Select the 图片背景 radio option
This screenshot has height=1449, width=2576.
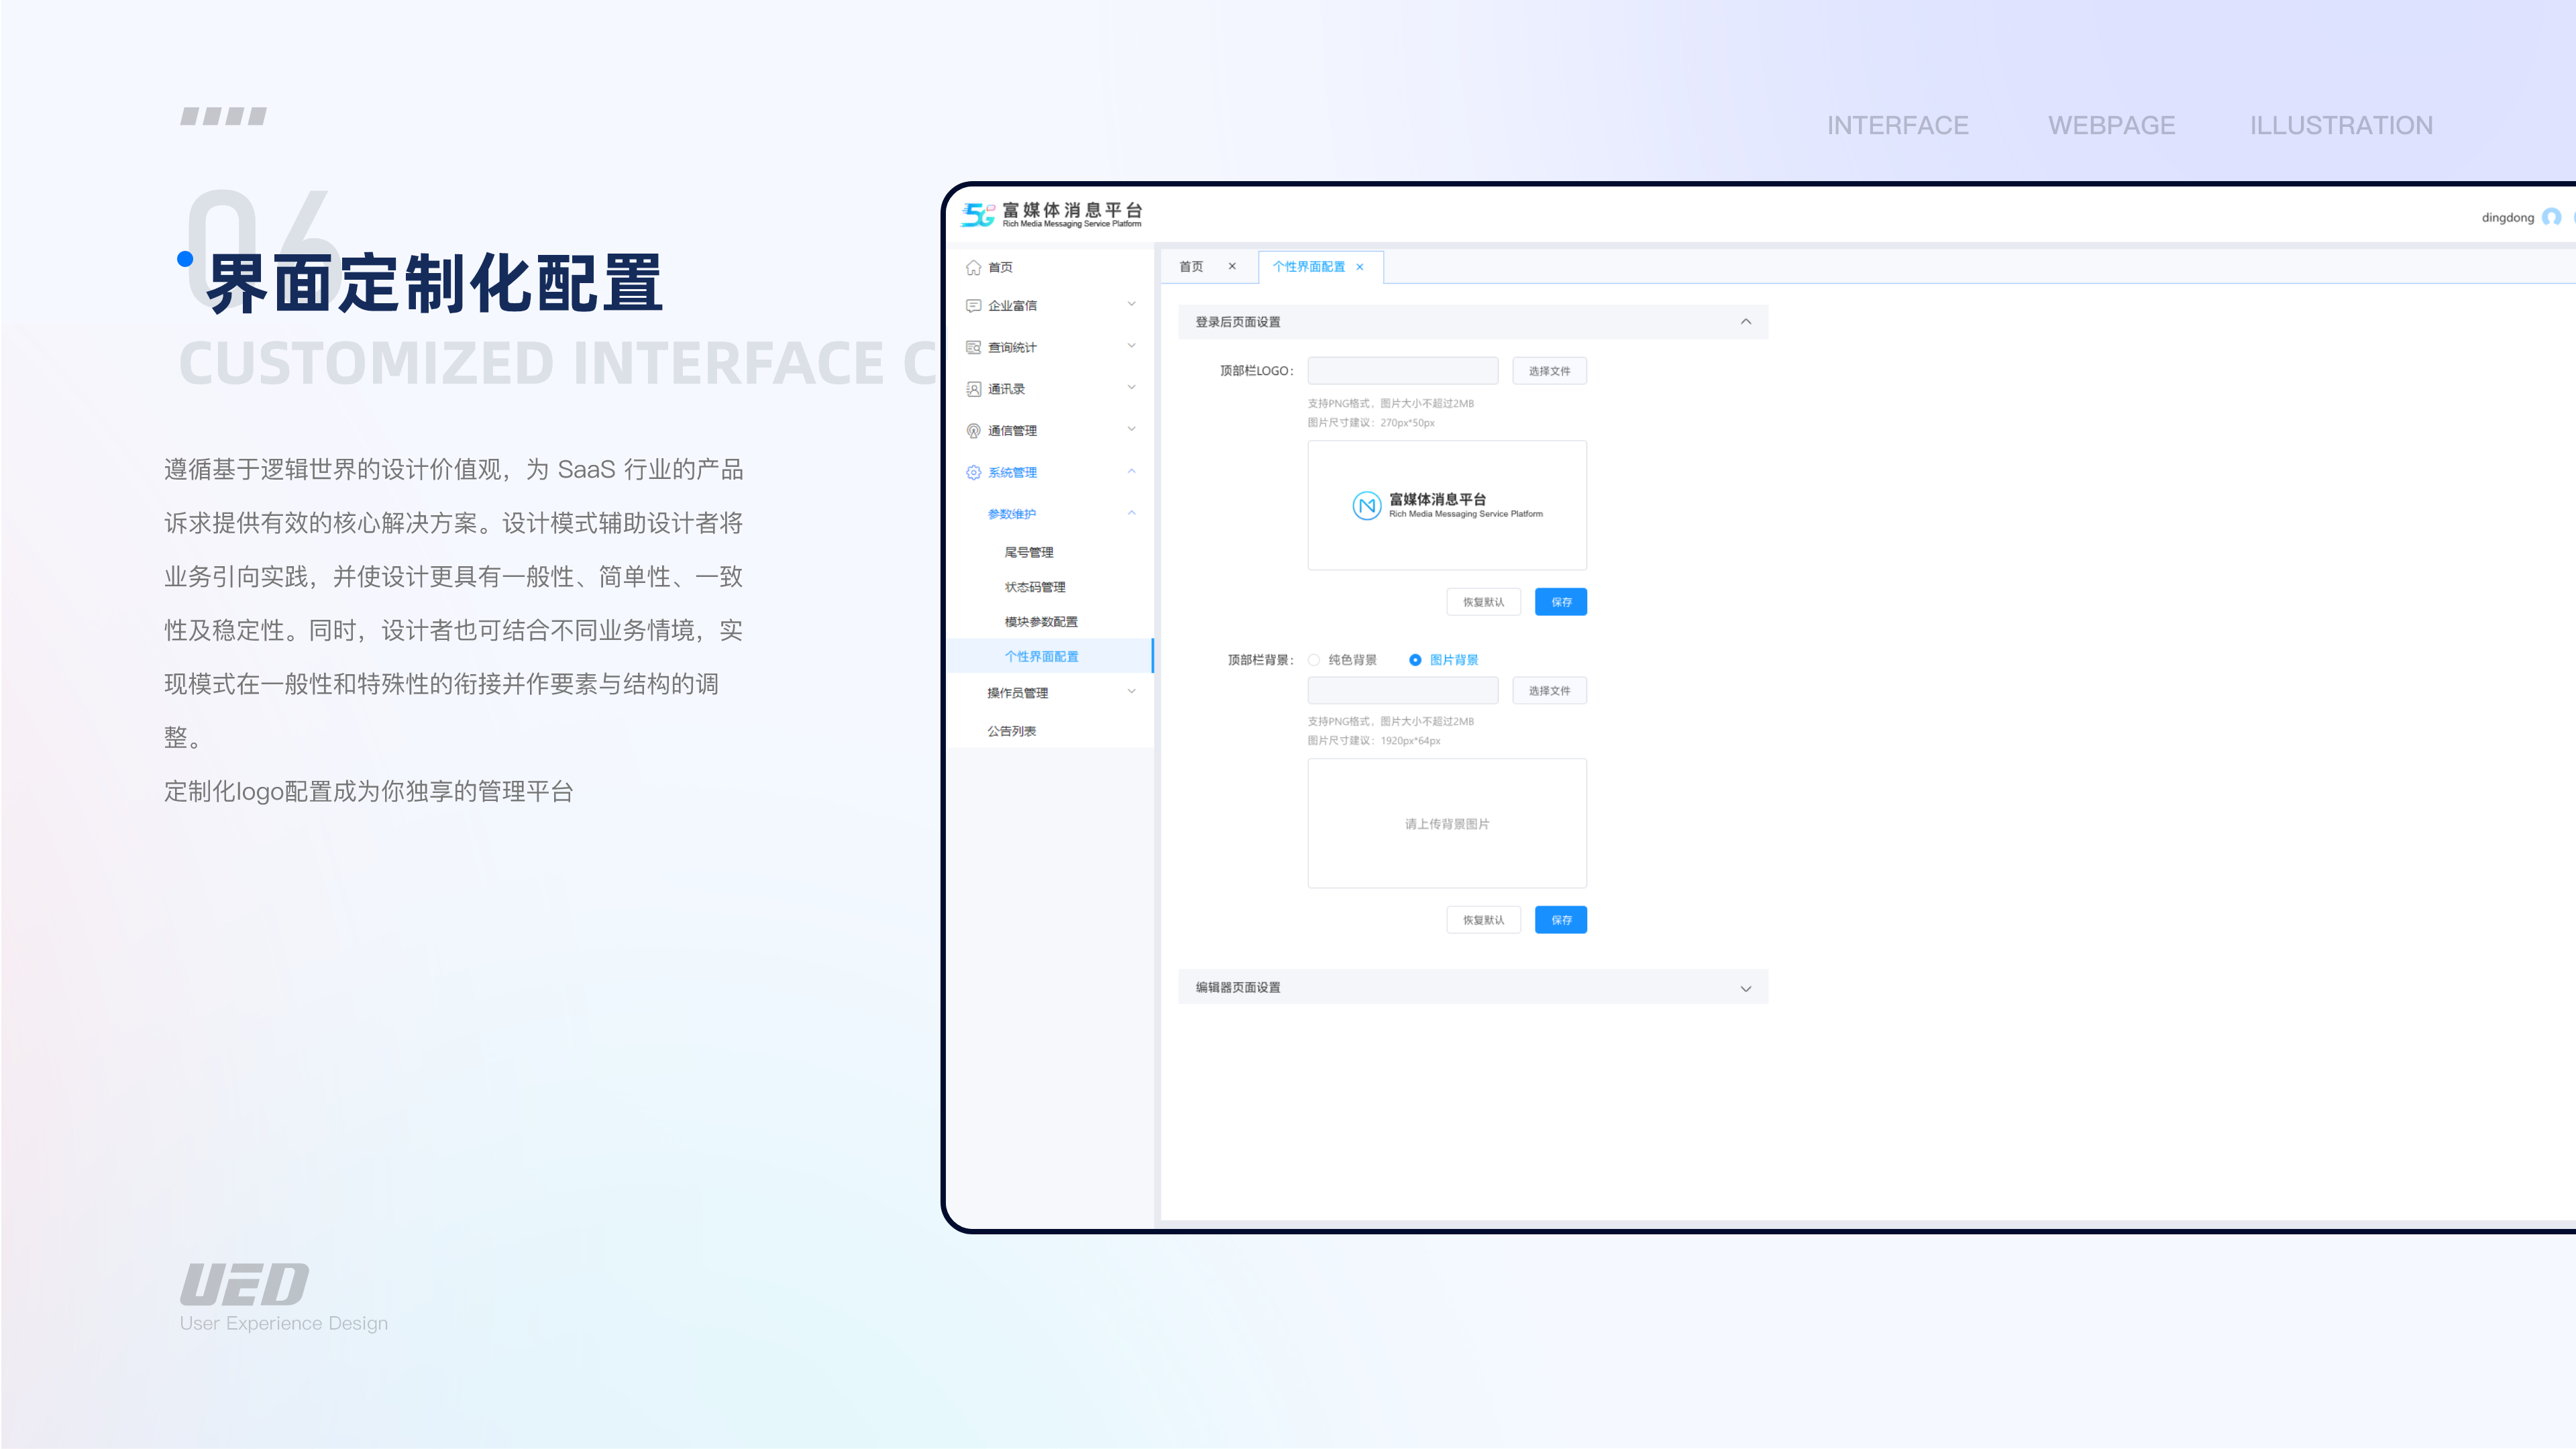point(1415,660)
